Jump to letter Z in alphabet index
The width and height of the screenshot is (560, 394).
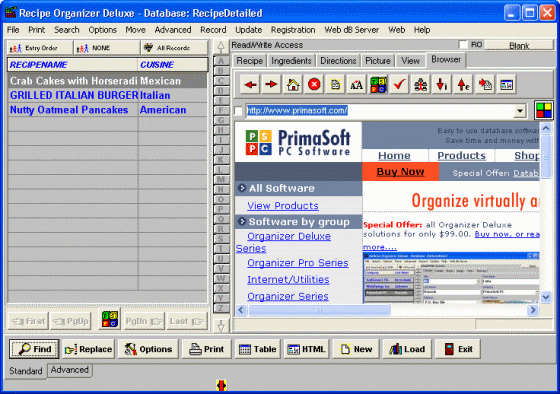(x=221, y=308)
